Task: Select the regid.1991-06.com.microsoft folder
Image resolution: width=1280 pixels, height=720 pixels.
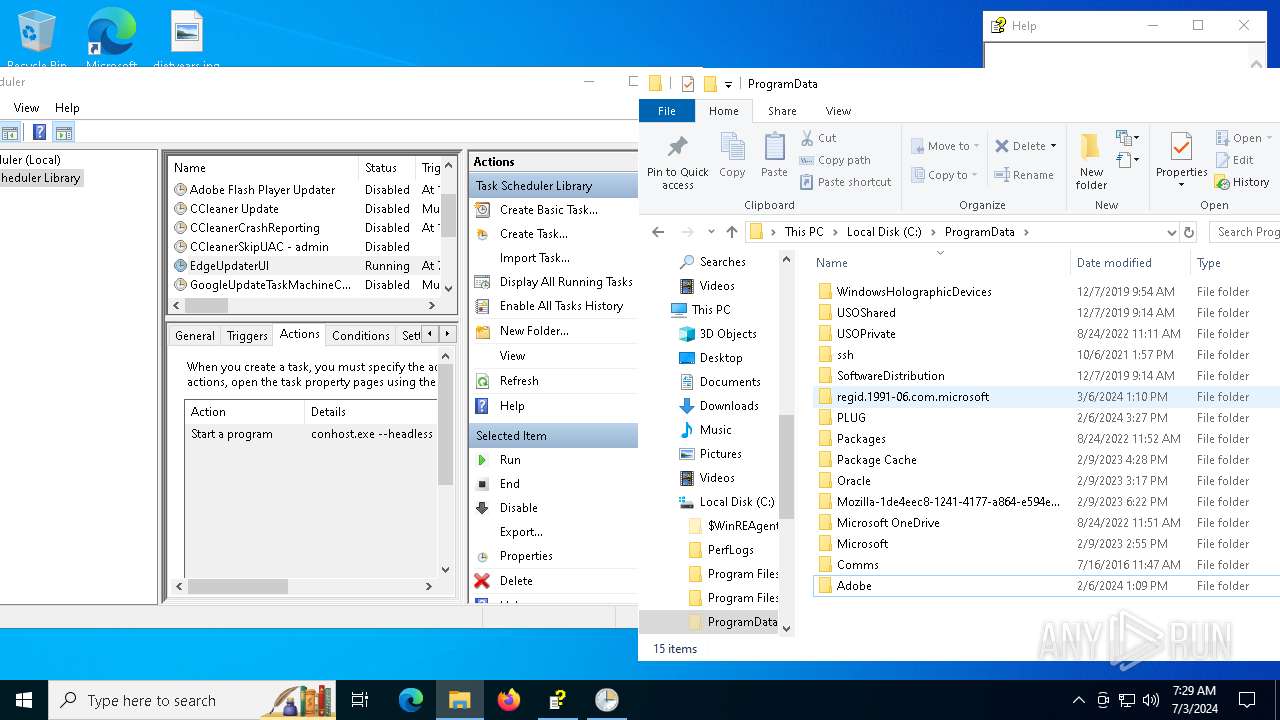Action: 913,397
